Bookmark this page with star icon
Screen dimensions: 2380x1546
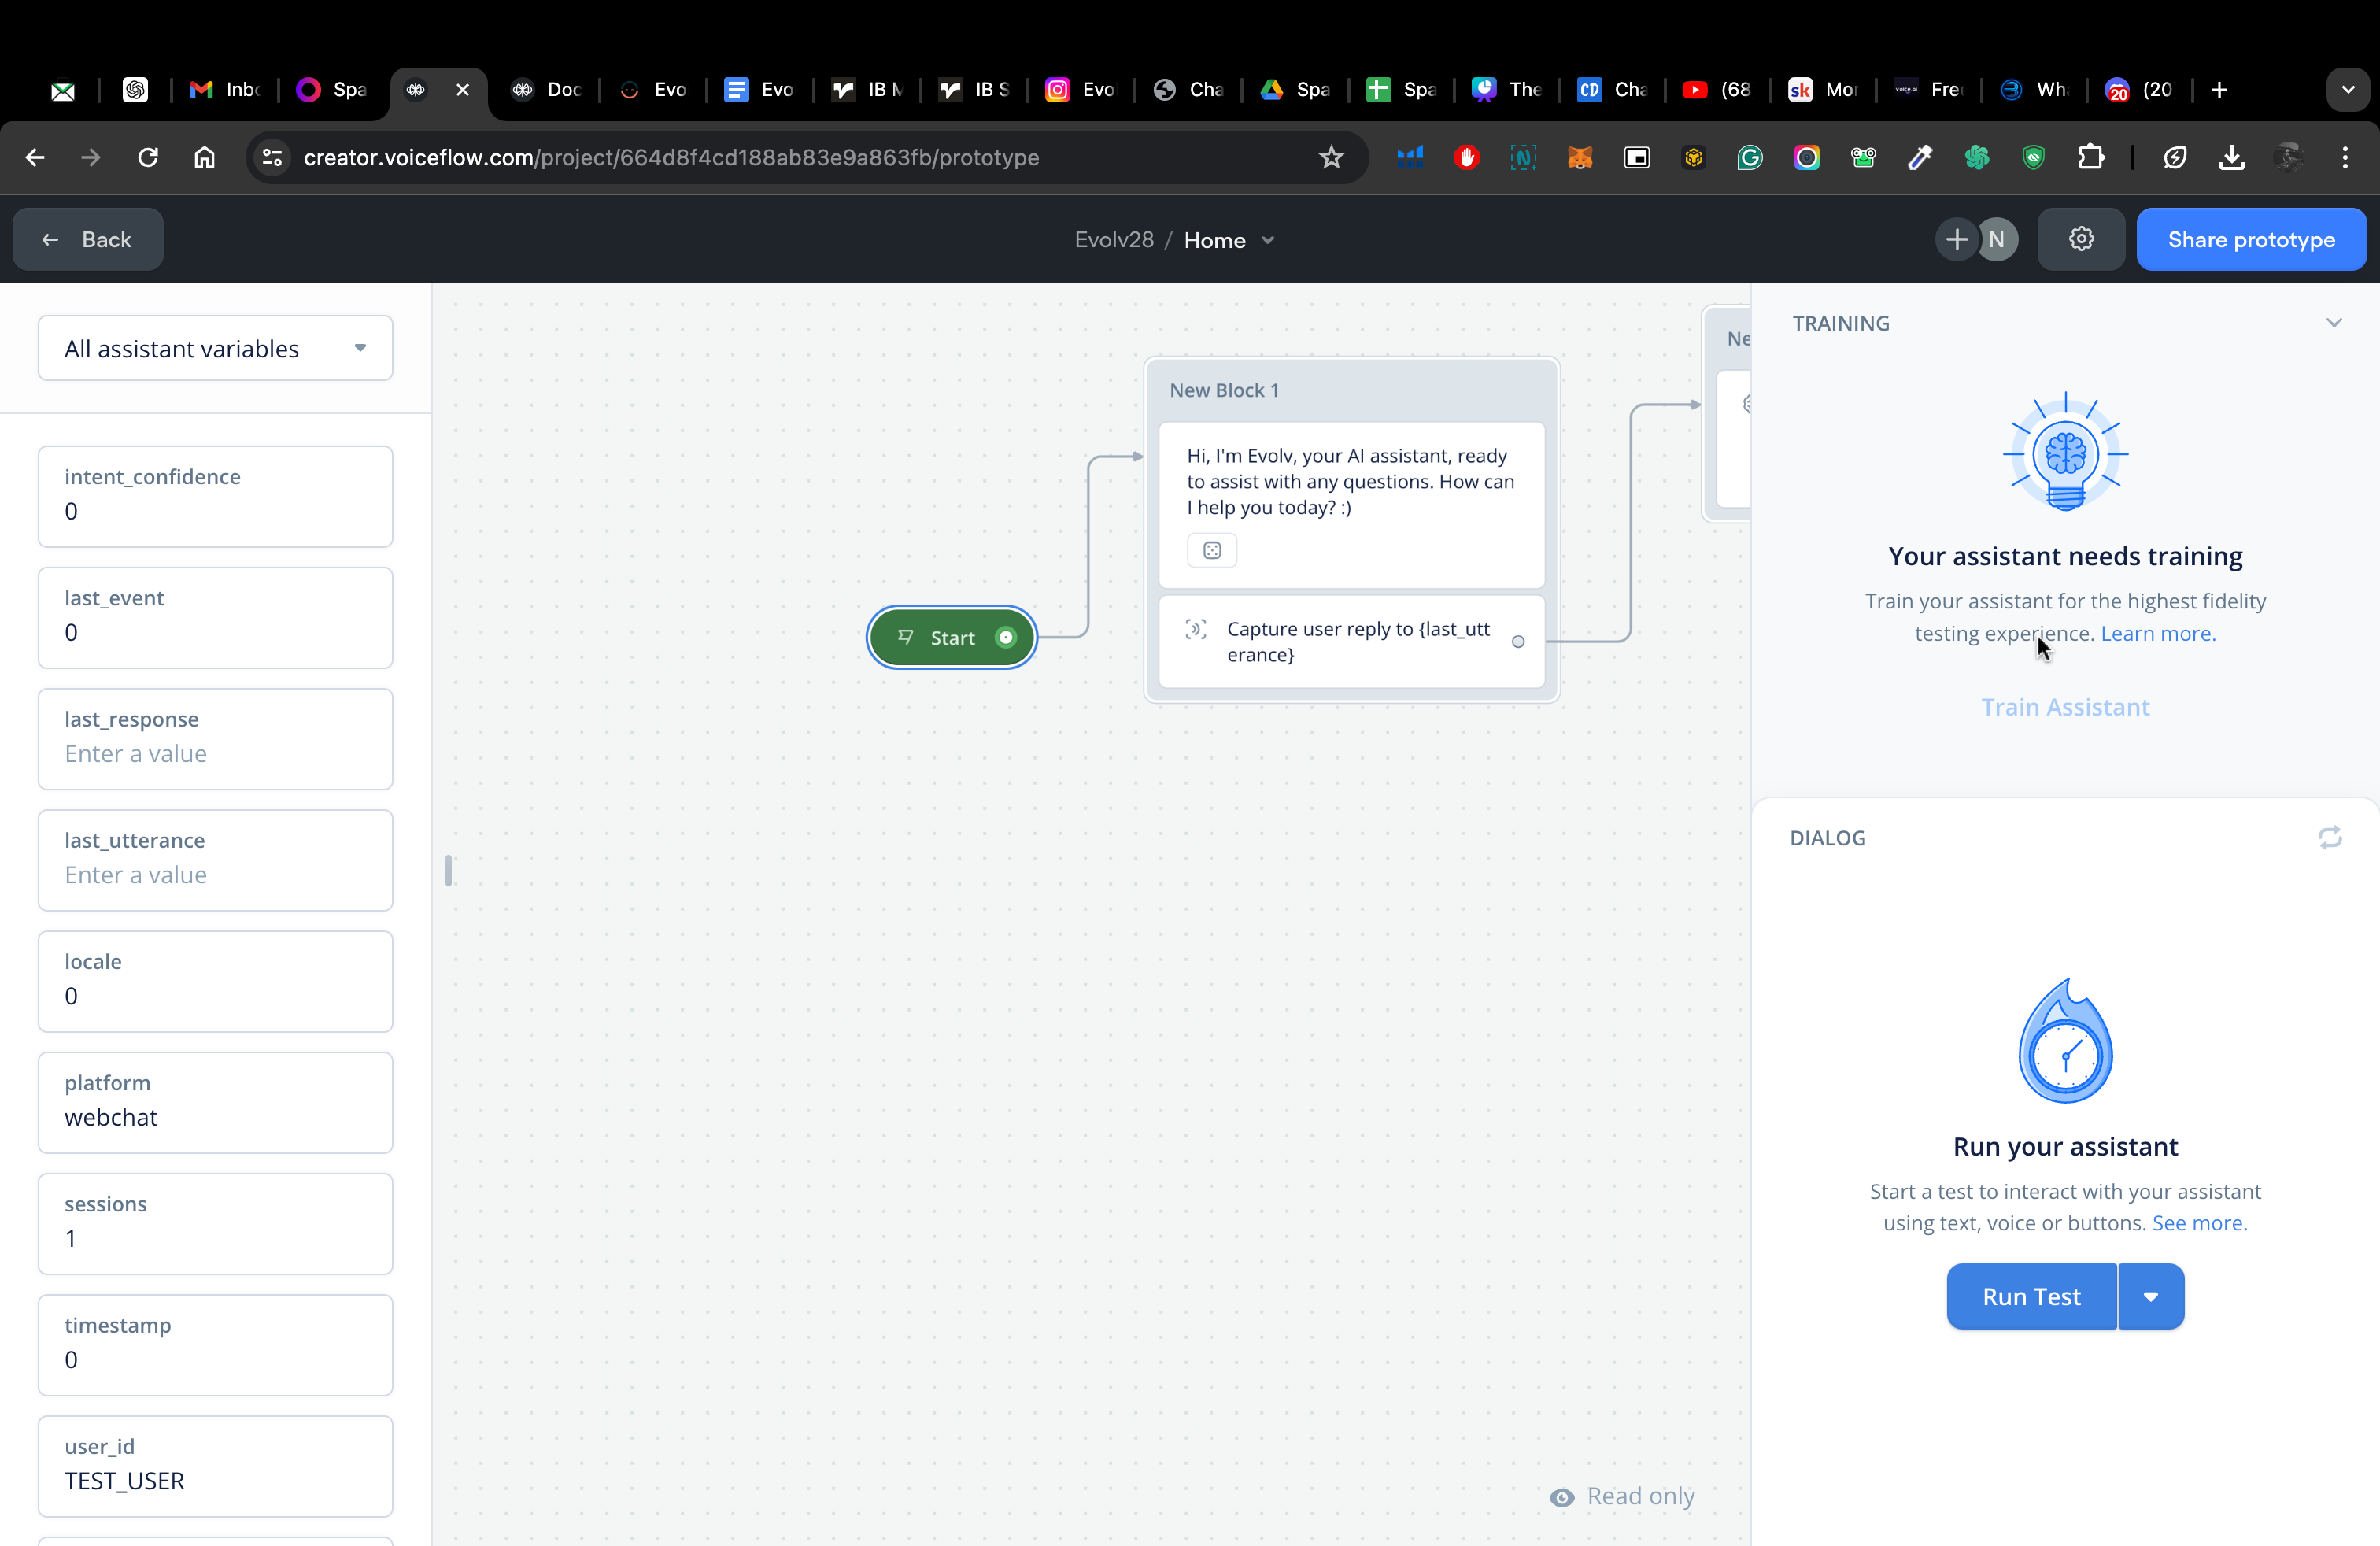click(x=1330, y=157)
